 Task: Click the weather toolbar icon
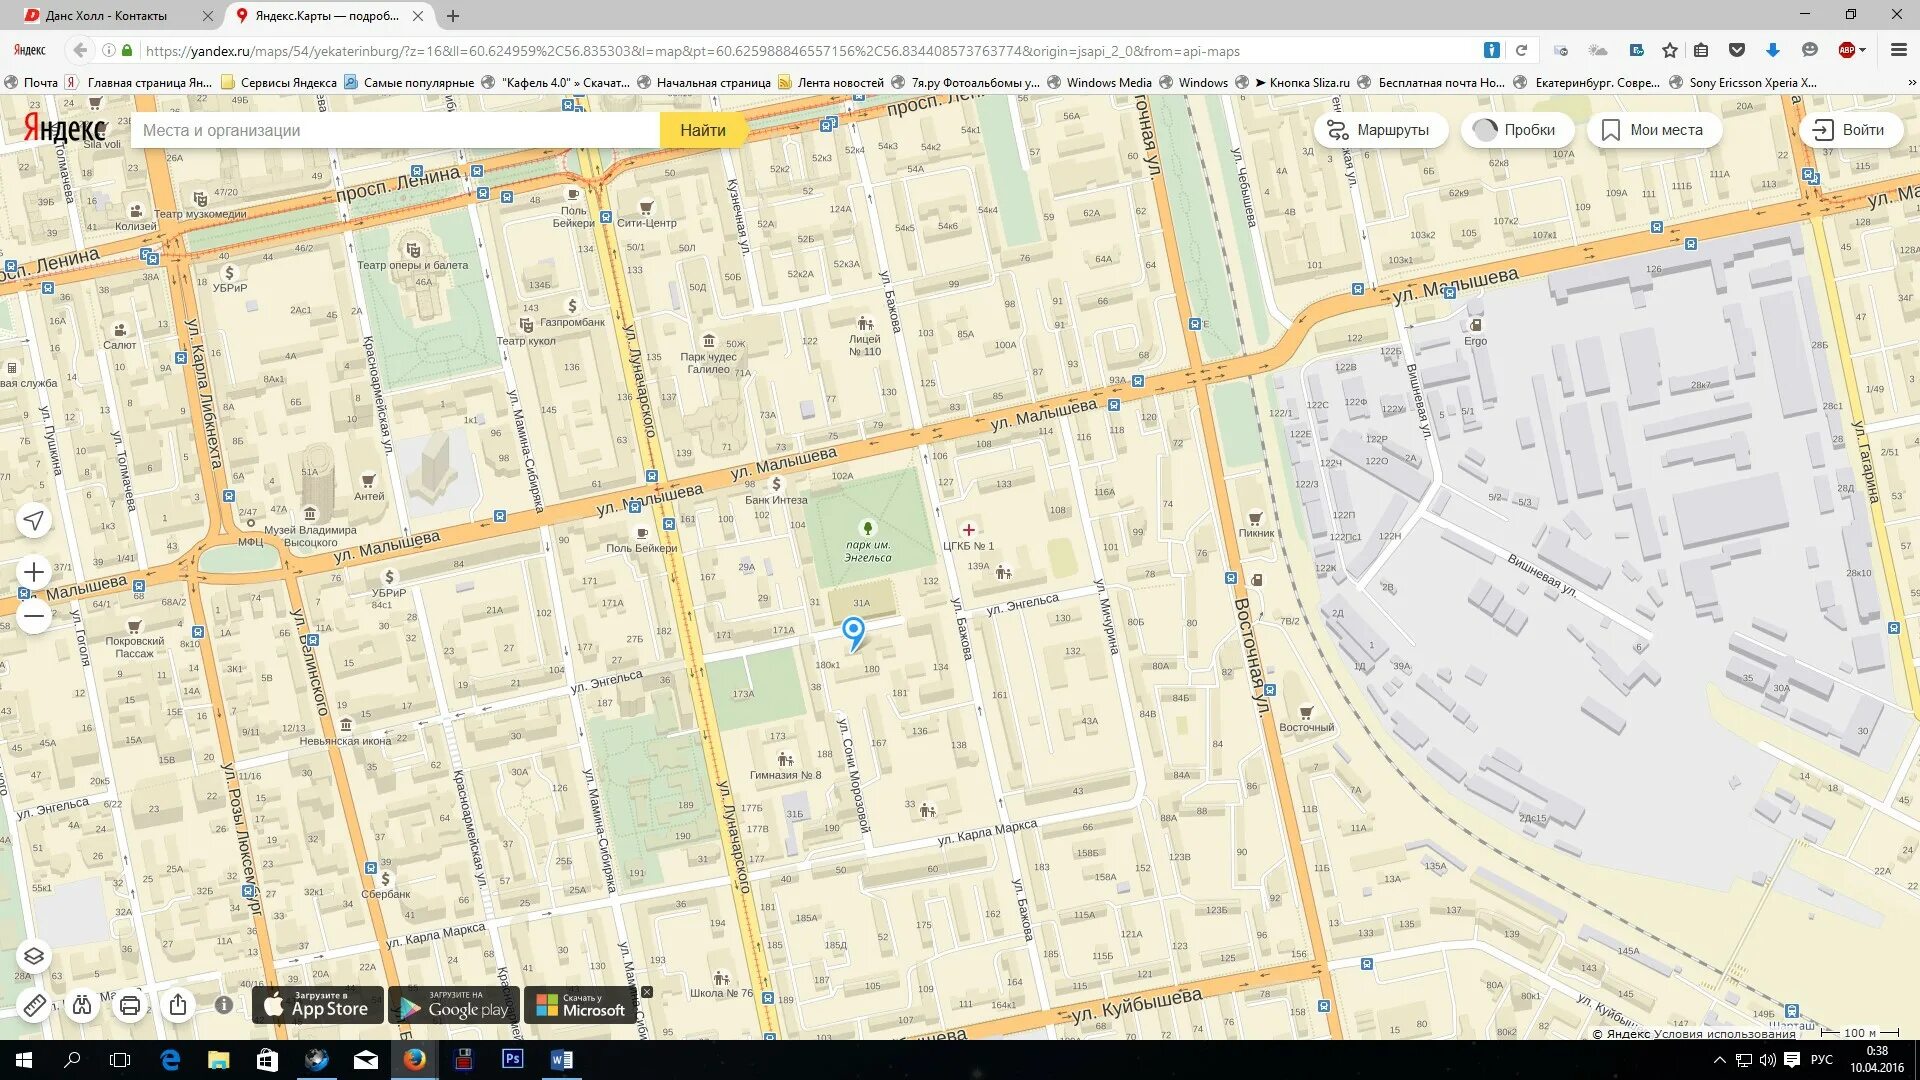[1598, 50]
